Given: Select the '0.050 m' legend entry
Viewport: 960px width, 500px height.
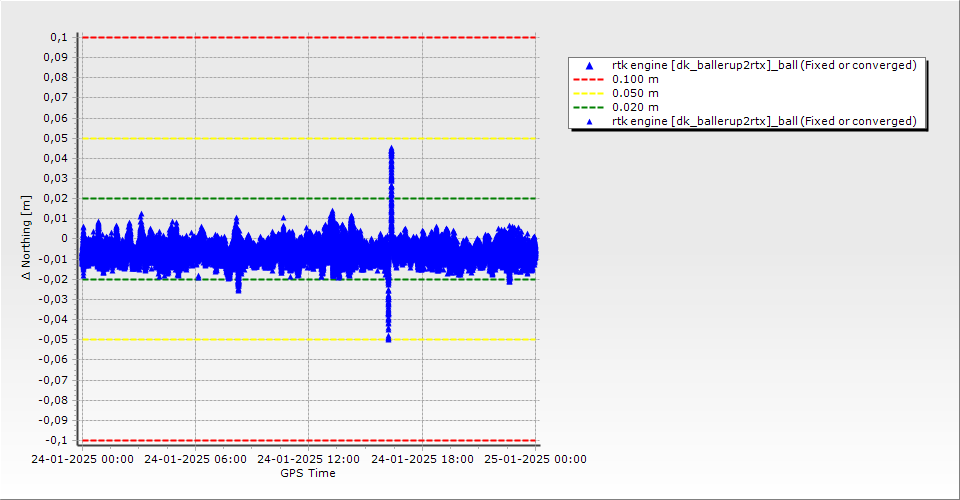Looking at the screenshot, I should pyautogui.click(x=636, y=94).
